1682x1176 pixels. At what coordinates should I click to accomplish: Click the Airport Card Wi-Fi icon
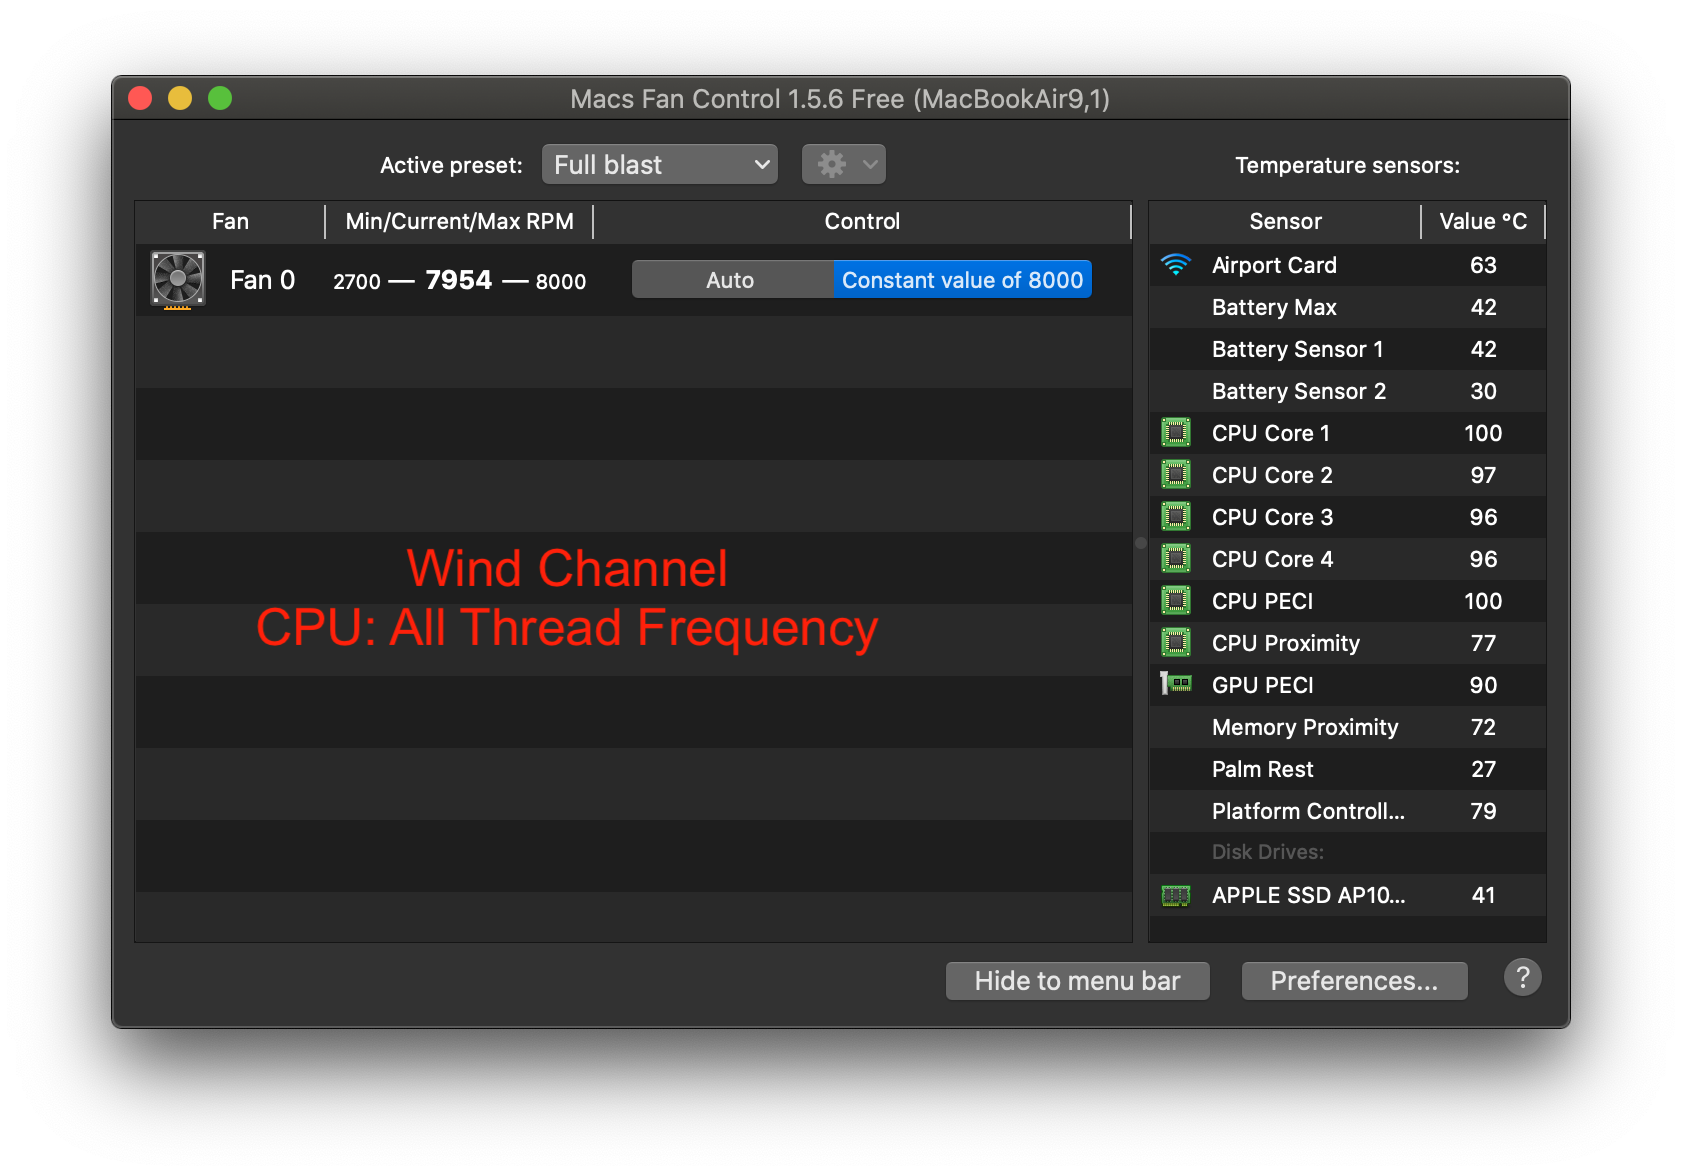pos(1176,265)
